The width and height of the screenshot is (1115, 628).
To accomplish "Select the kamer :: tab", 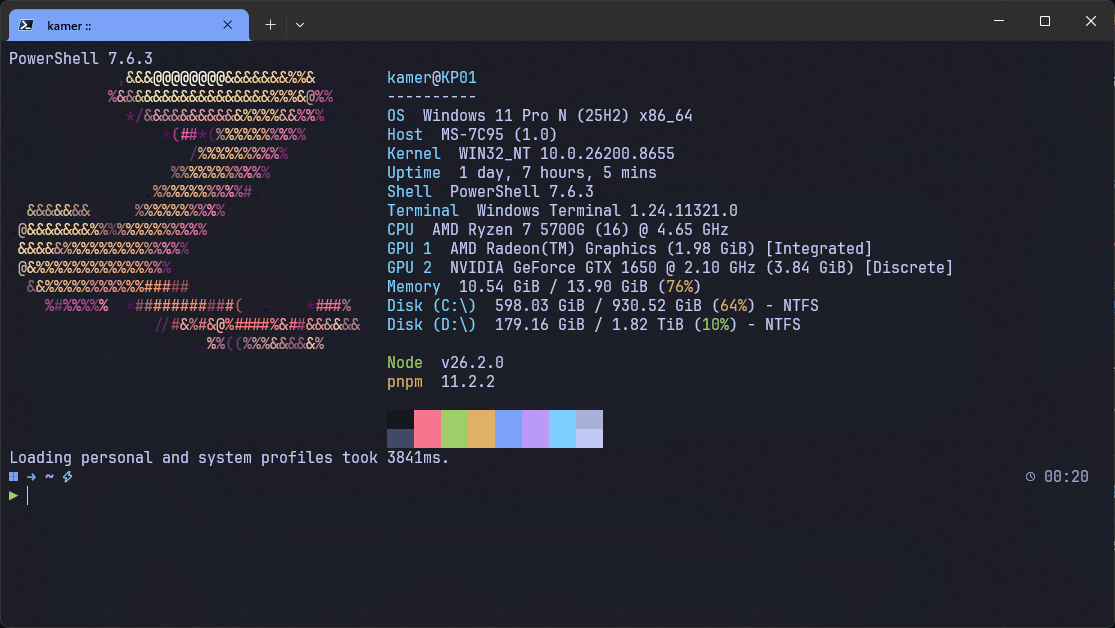I will 129,25.
